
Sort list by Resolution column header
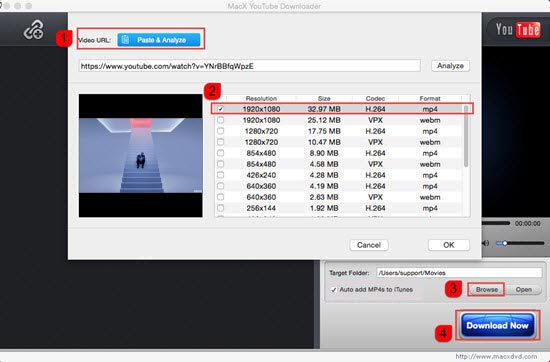[261, 99]
